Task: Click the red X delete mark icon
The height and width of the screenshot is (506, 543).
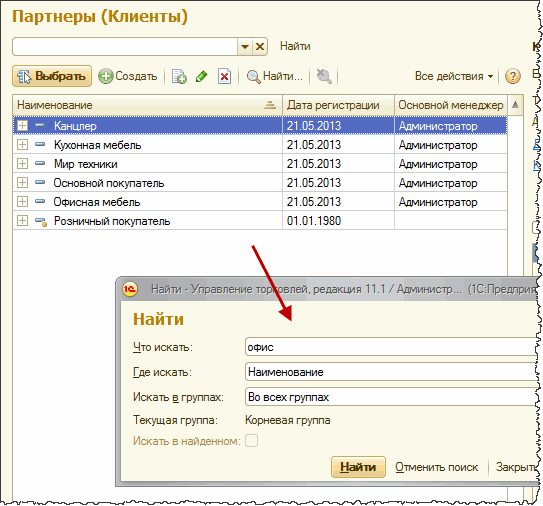Action: point(224,76)
